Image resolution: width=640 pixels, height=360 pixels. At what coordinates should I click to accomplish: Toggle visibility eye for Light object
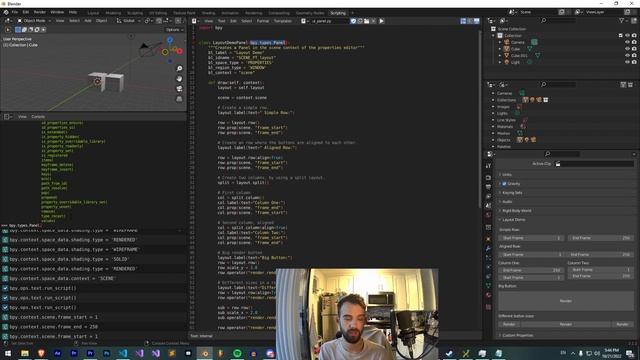click(627, 62)
